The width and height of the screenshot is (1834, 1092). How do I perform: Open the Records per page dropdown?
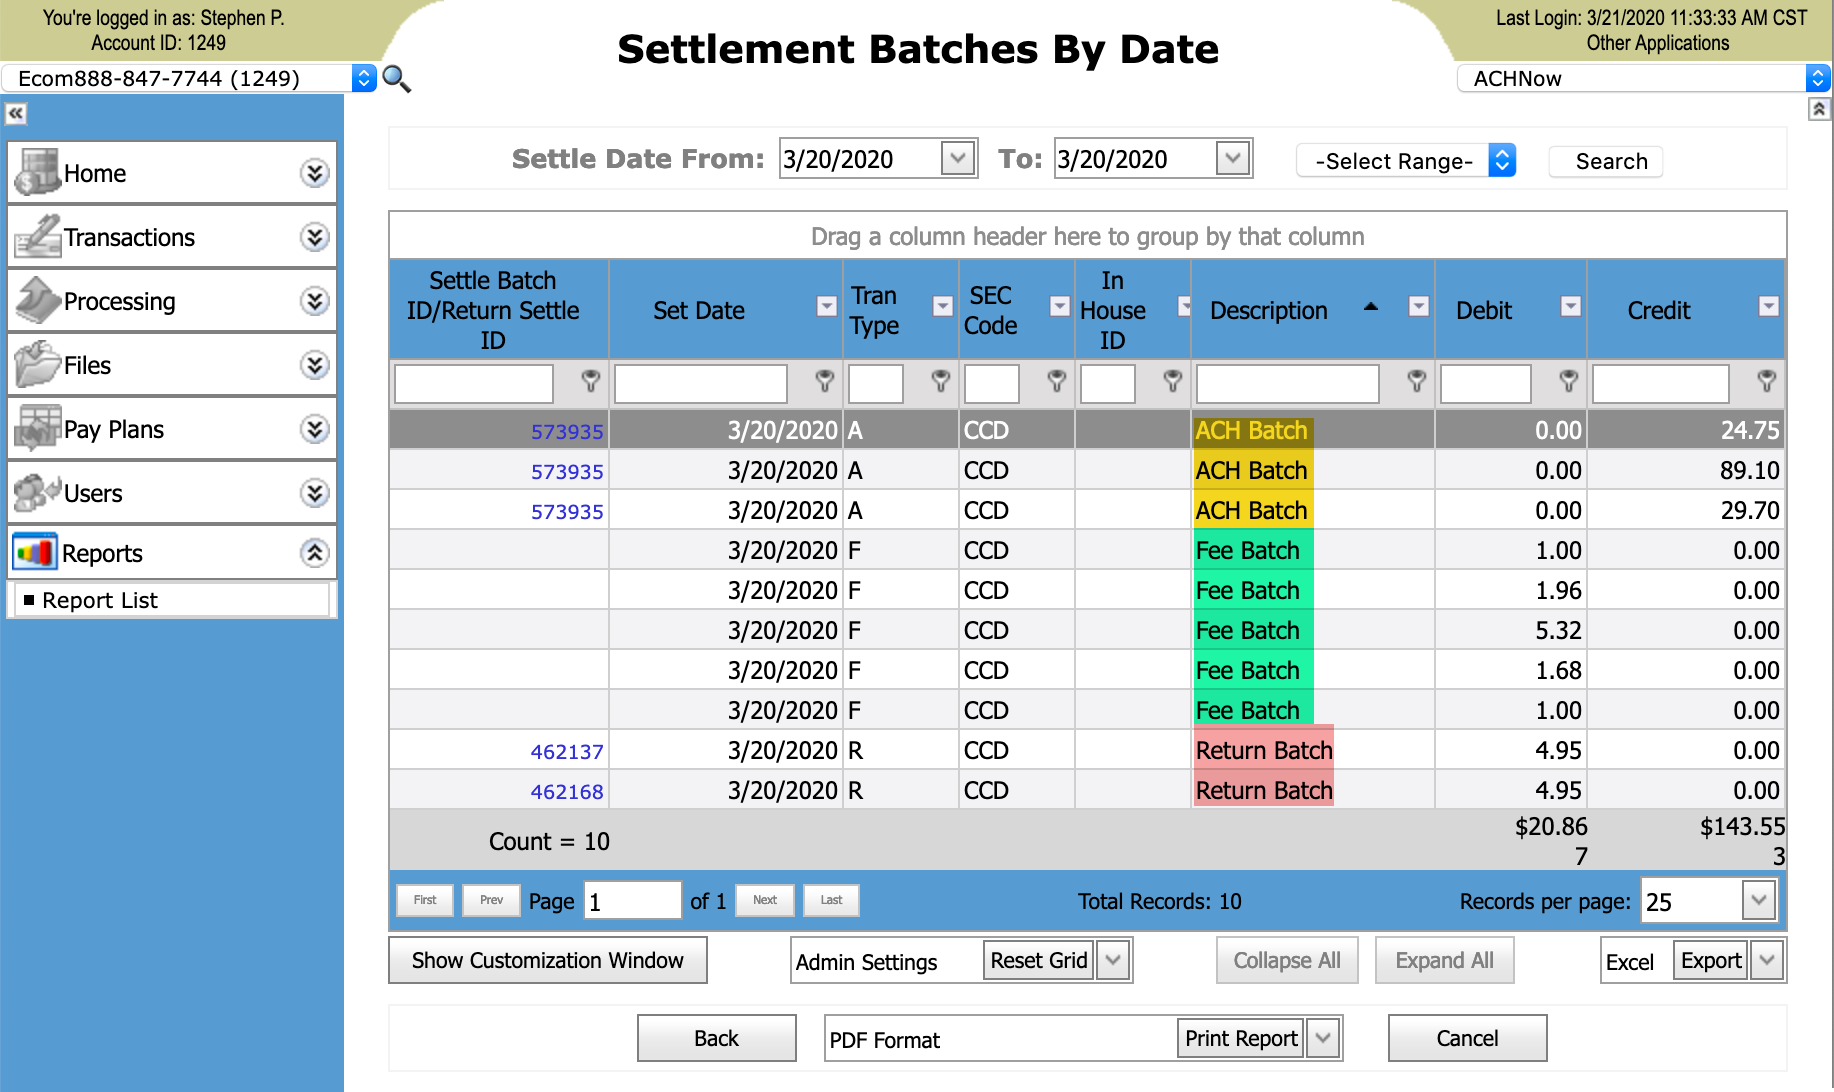coord(1758,900)
